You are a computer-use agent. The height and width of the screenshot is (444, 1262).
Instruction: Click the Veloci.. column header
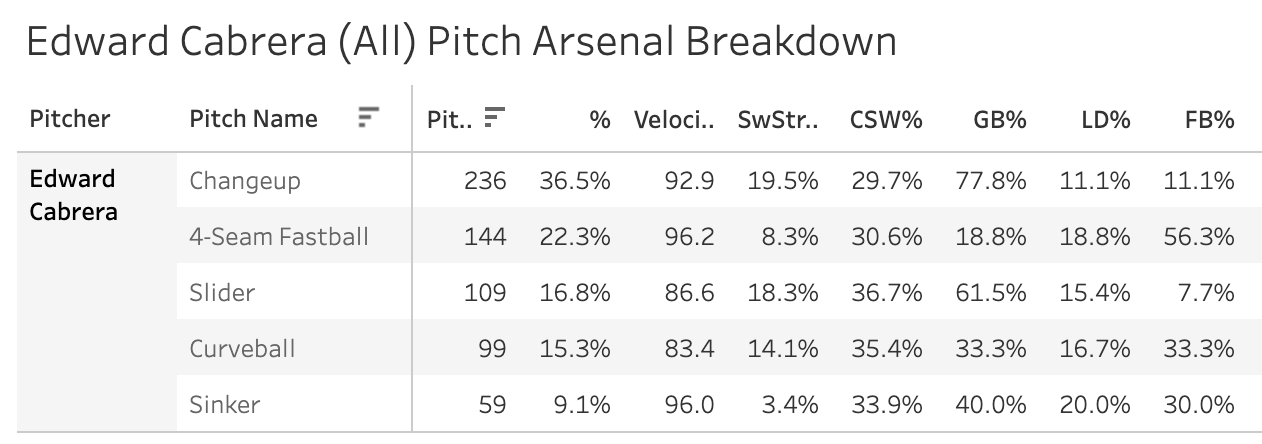(x=674, y=120)
